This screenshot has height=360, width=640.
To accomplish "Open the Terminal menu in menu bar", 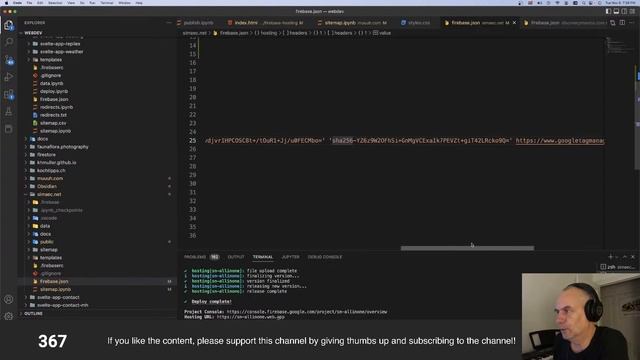I will tap(107, 3).
